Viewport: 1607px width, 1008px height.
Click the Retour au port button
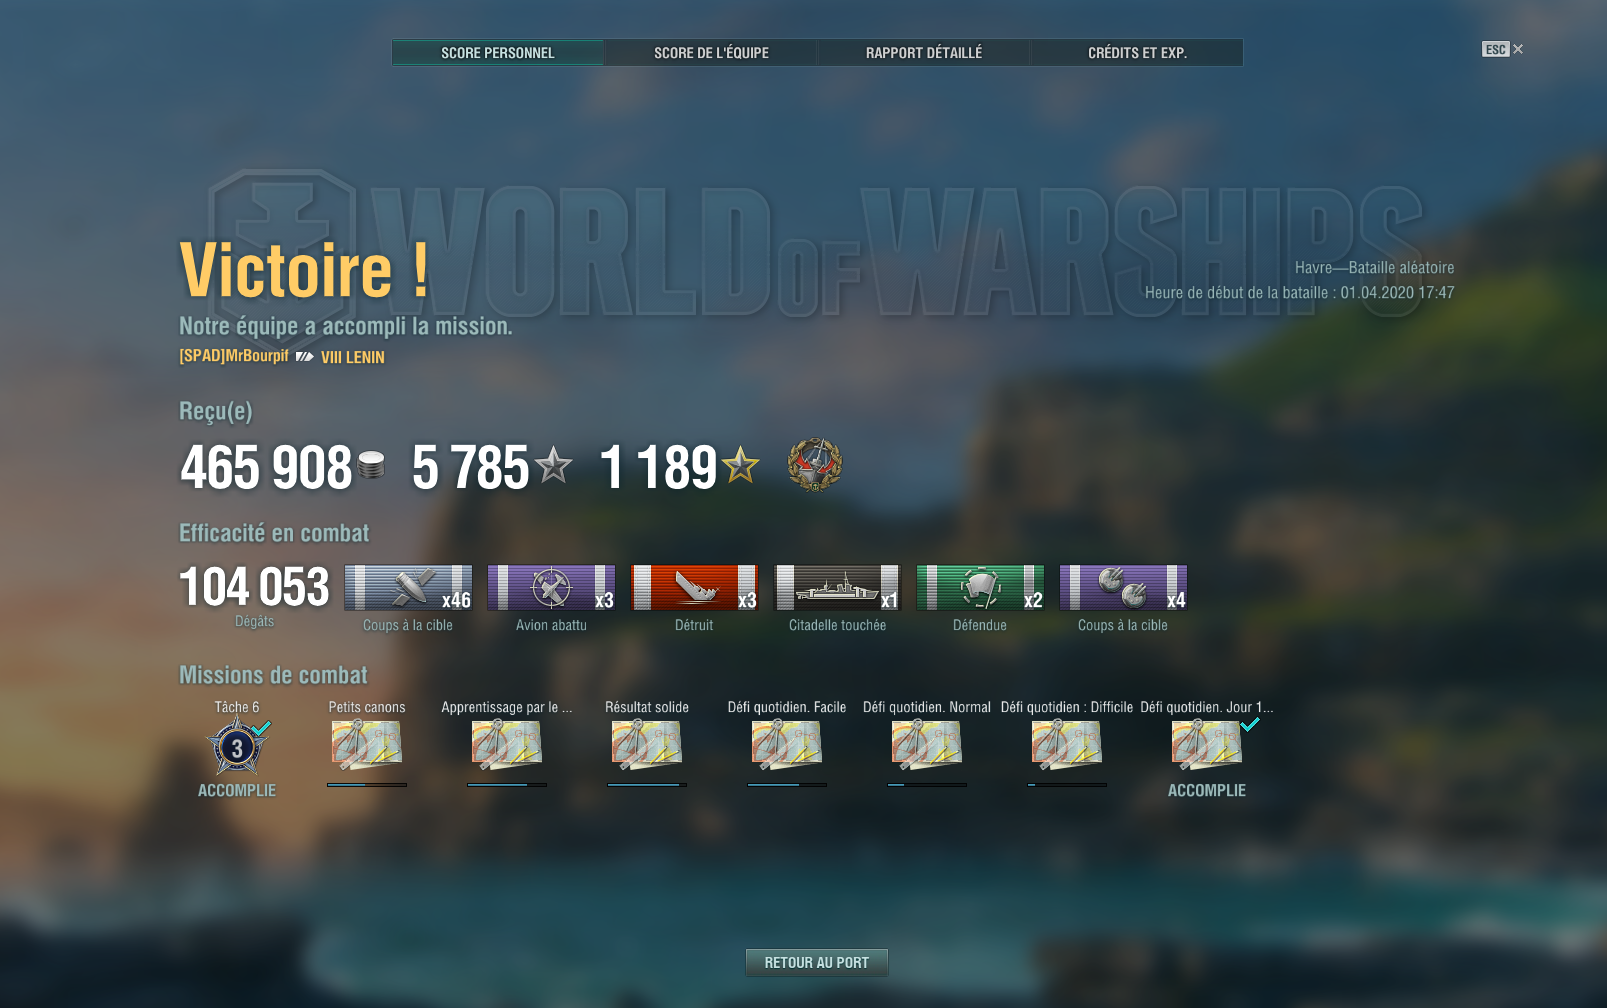817,962
